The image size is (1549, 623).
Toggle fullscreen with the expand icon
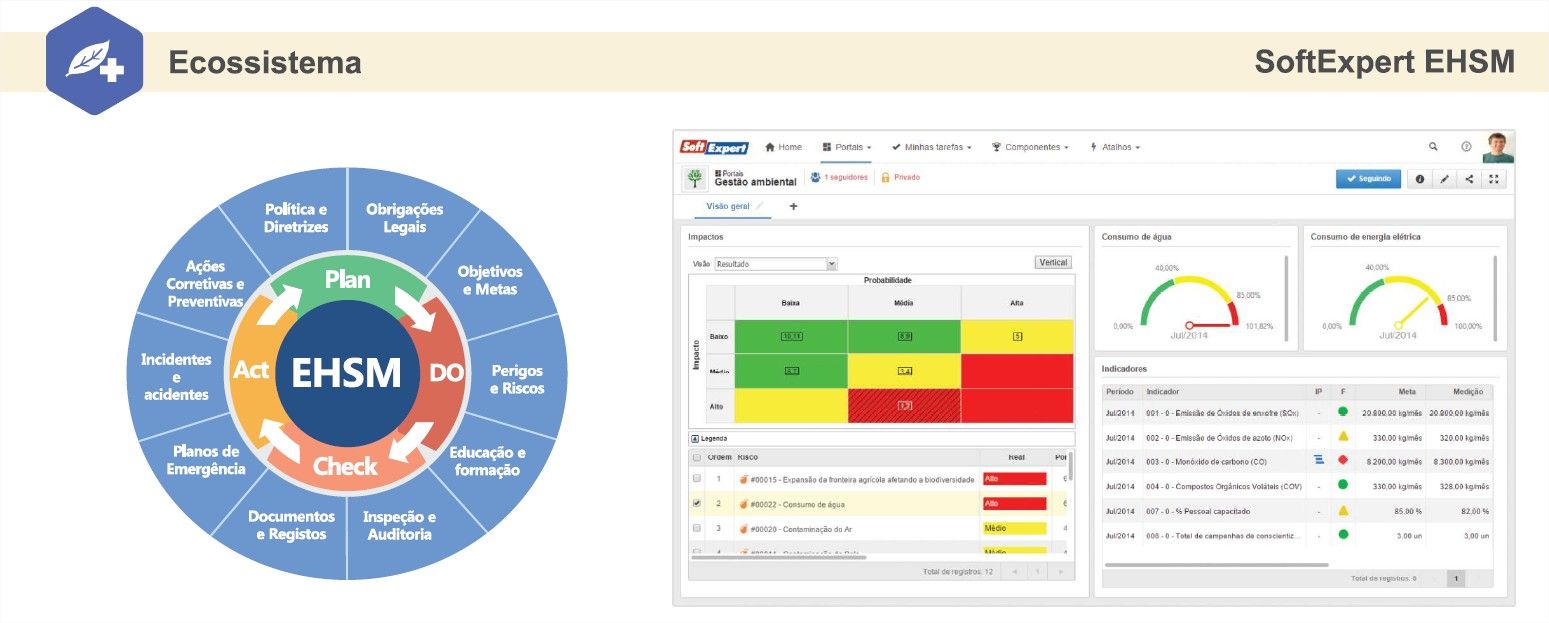coord(1494,179)
